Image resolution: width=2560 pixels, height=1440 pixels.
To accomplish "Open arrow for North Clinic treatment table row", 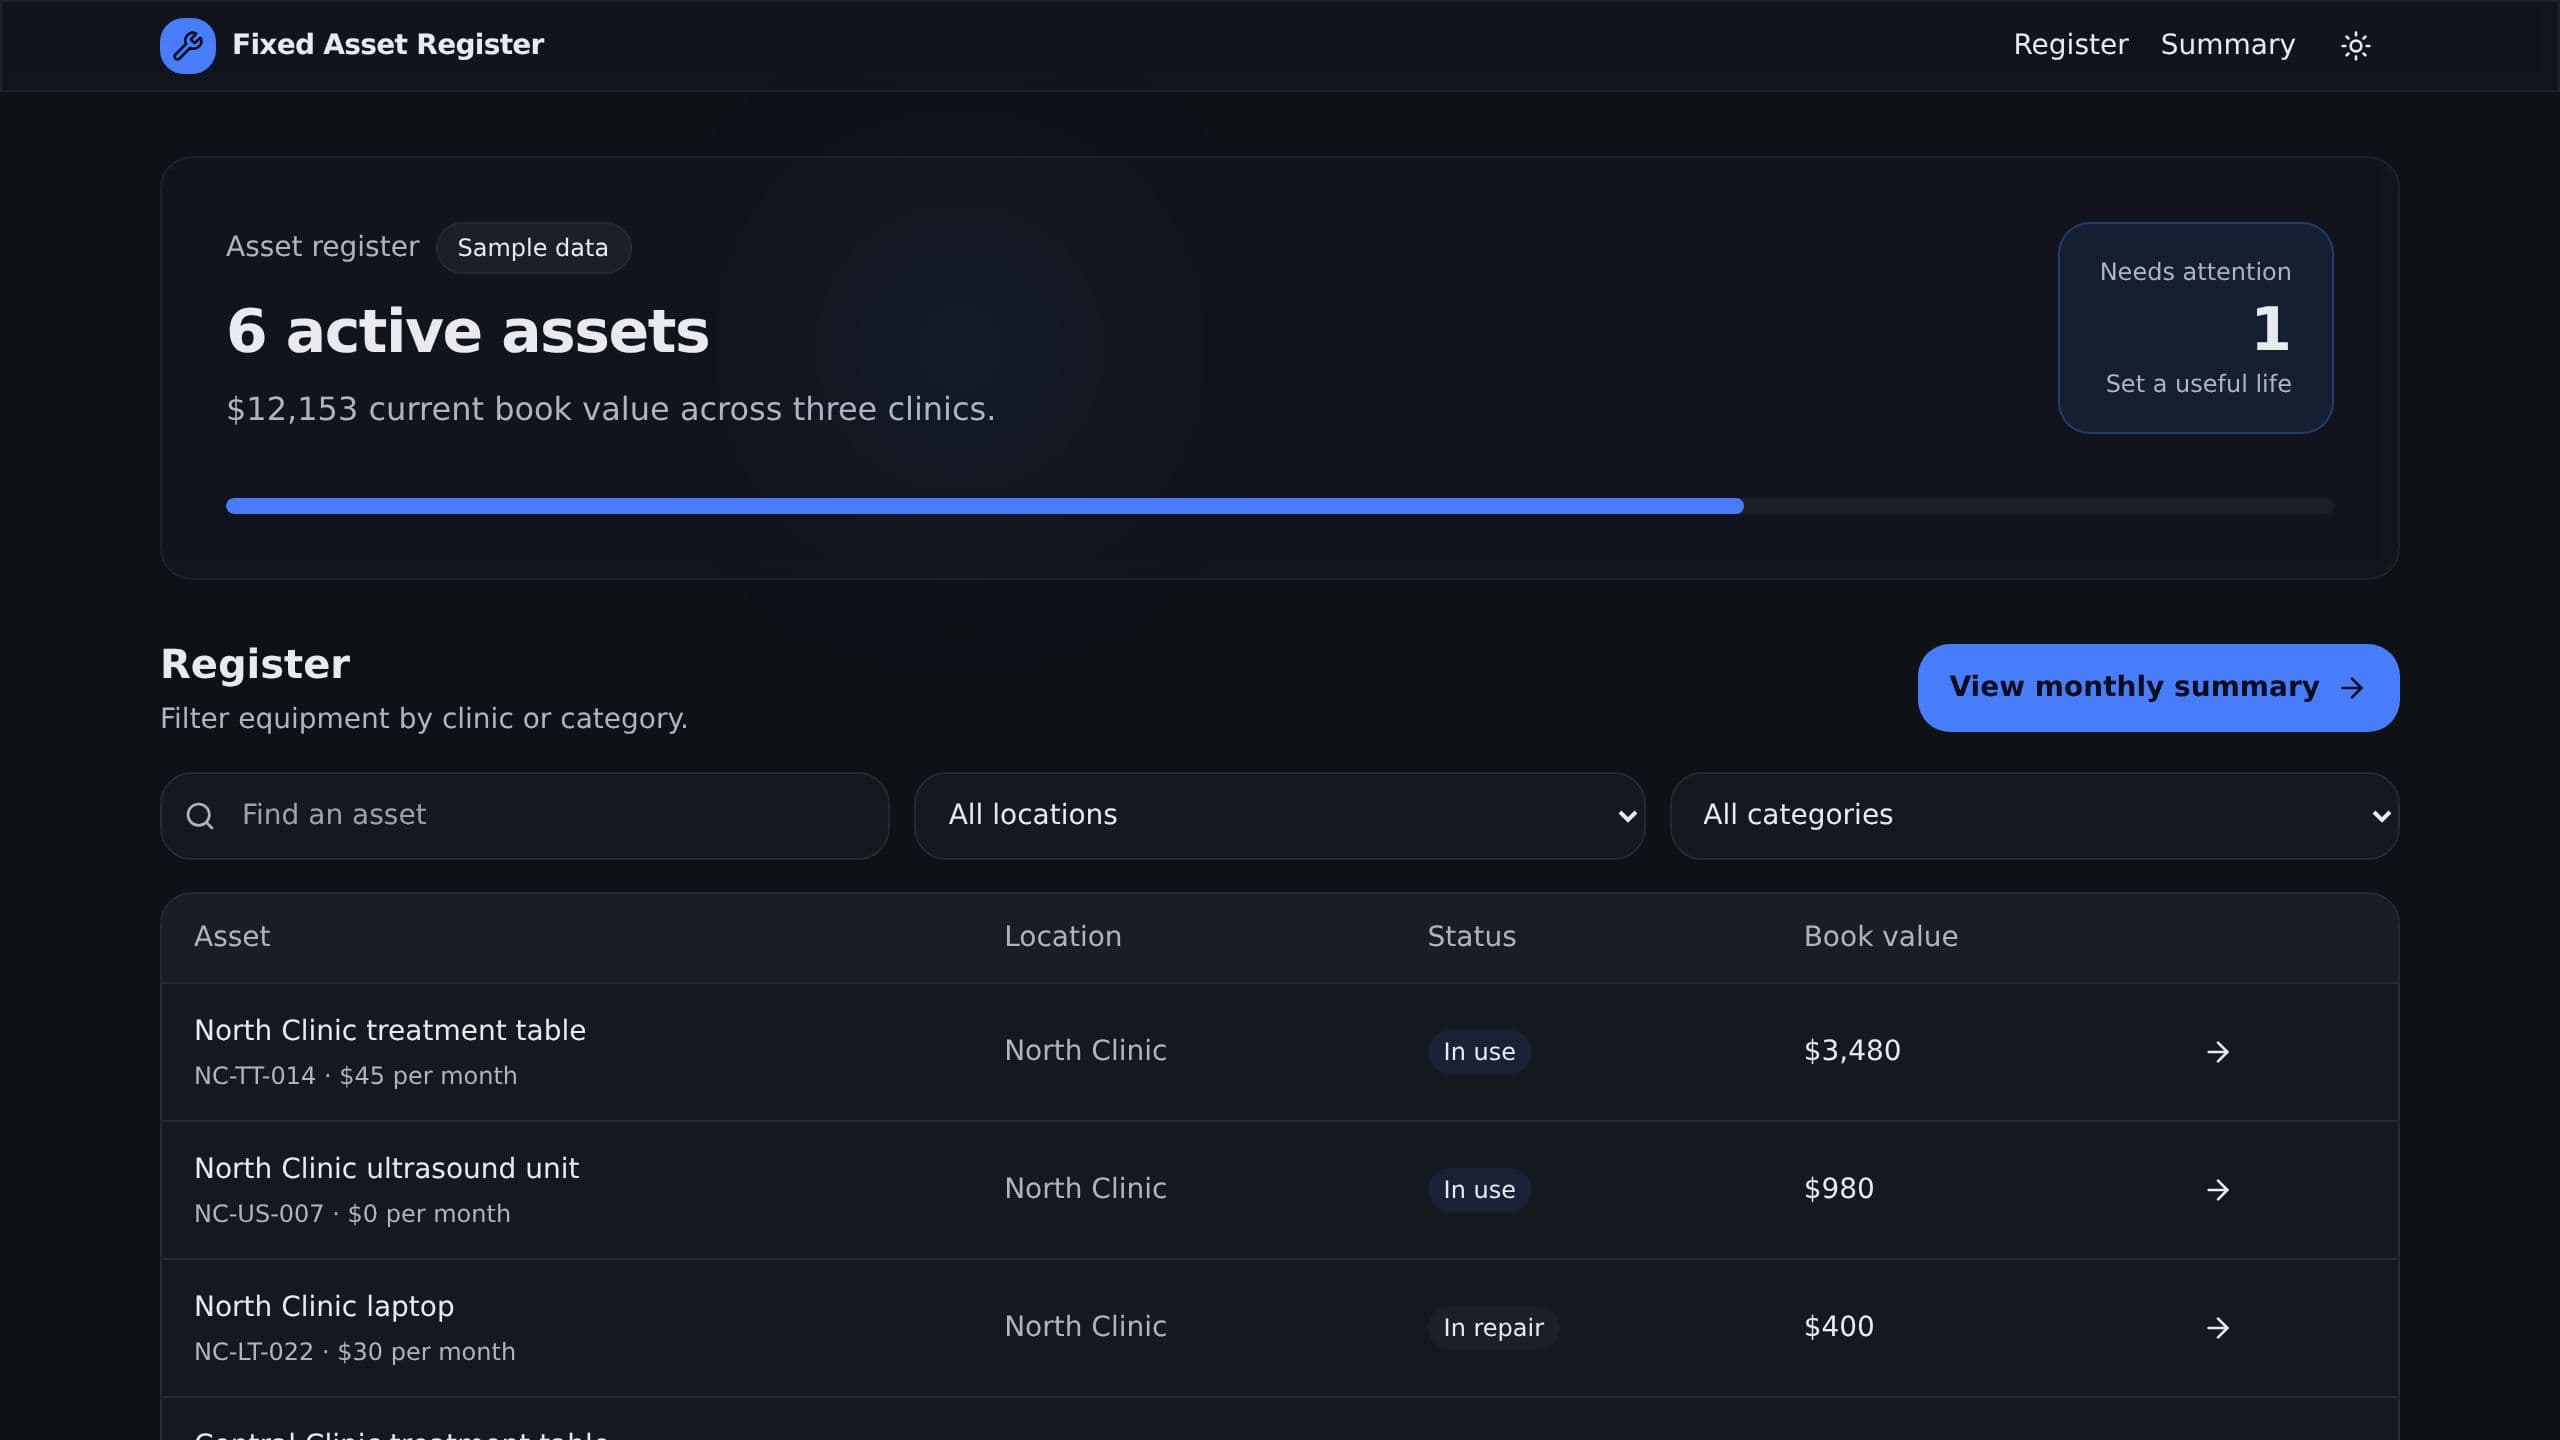I will pyautogui.click(x=2217, y=1052).
